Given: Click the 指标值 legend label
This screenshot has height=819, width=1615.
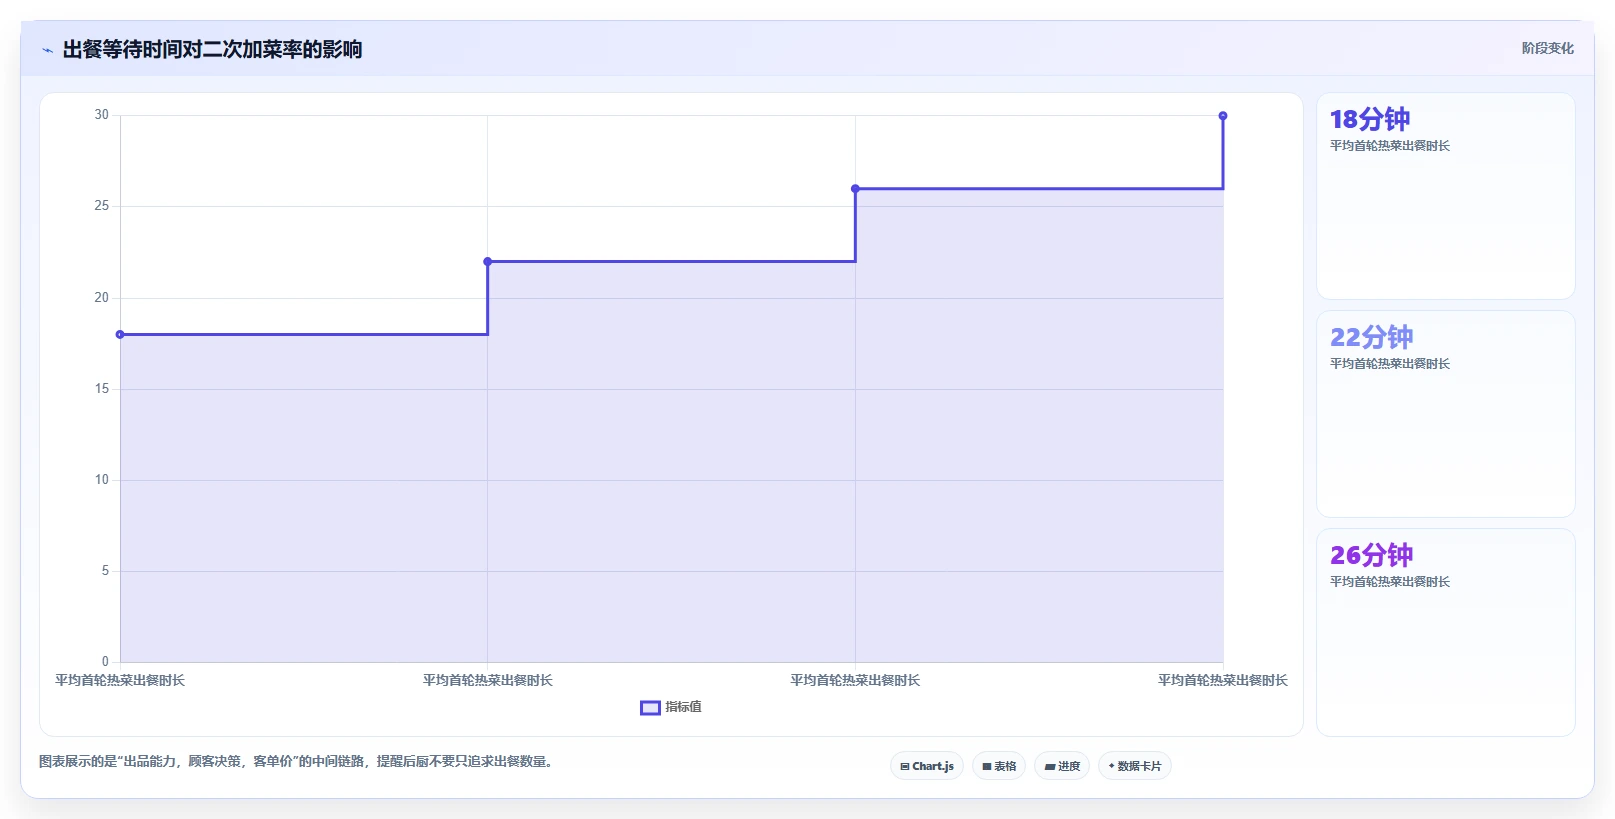Looking at the screenshot, I should click(x=684, y=707).
